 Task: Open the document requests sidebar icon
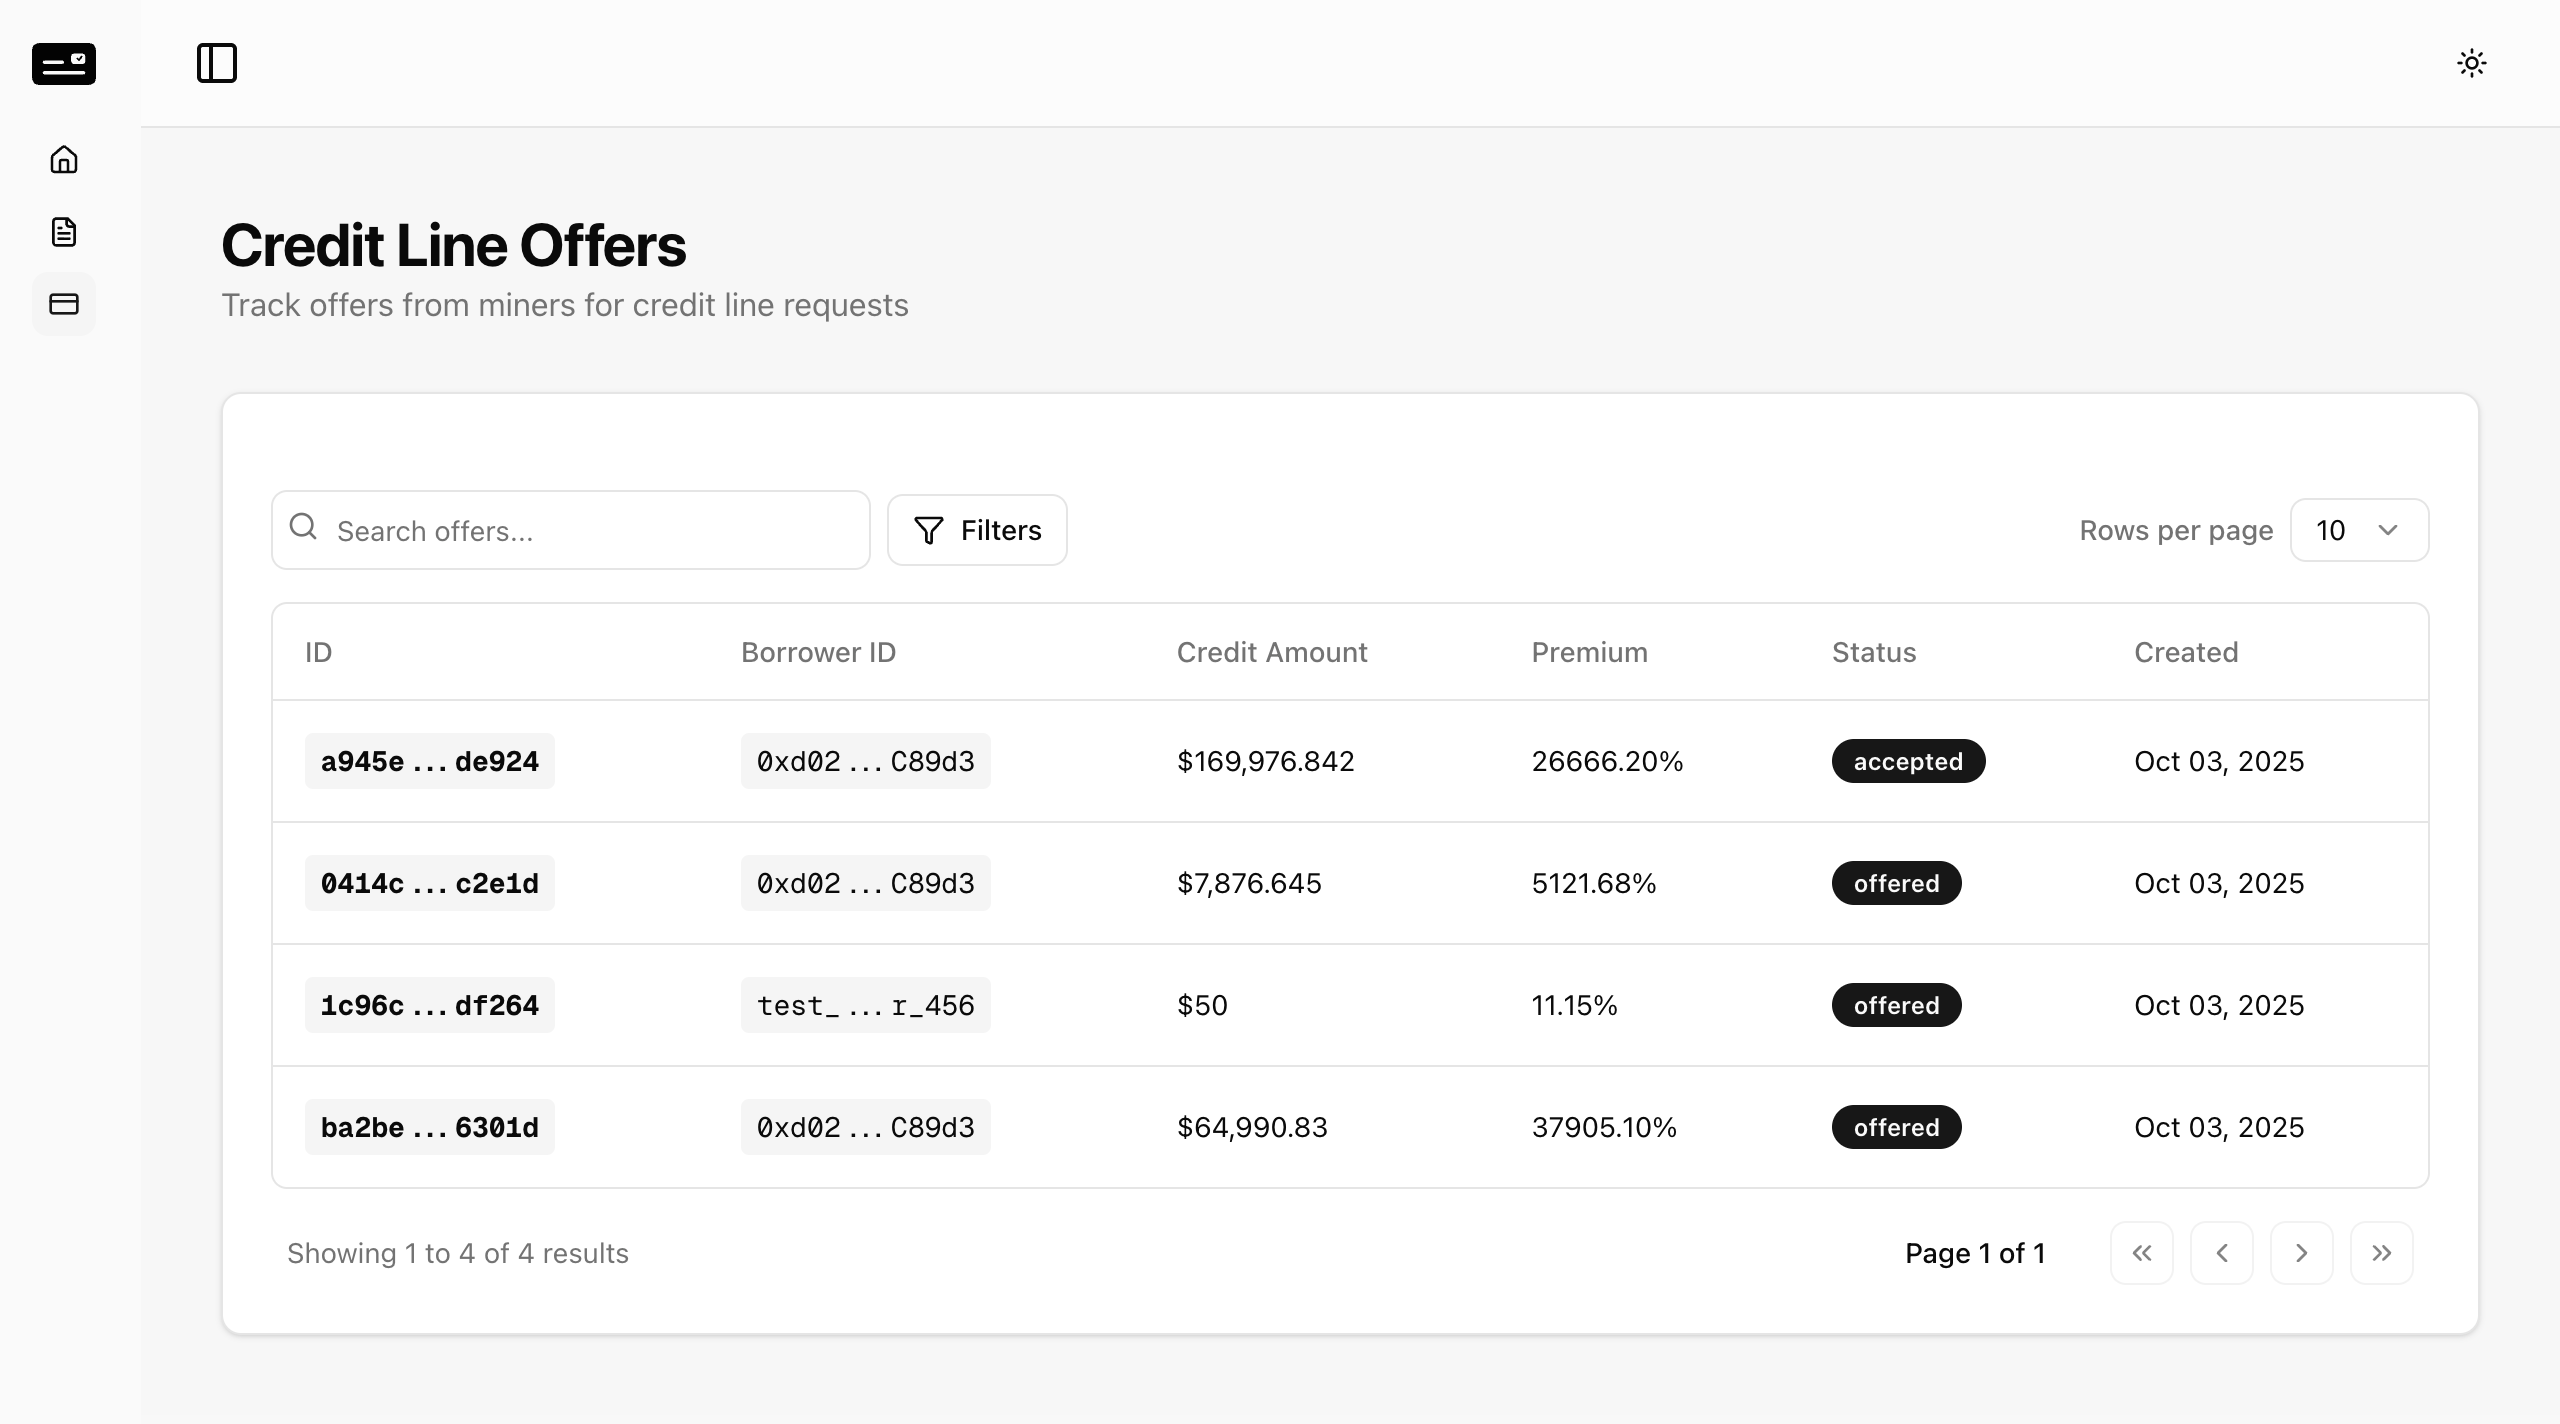click(x=64, y=232)
